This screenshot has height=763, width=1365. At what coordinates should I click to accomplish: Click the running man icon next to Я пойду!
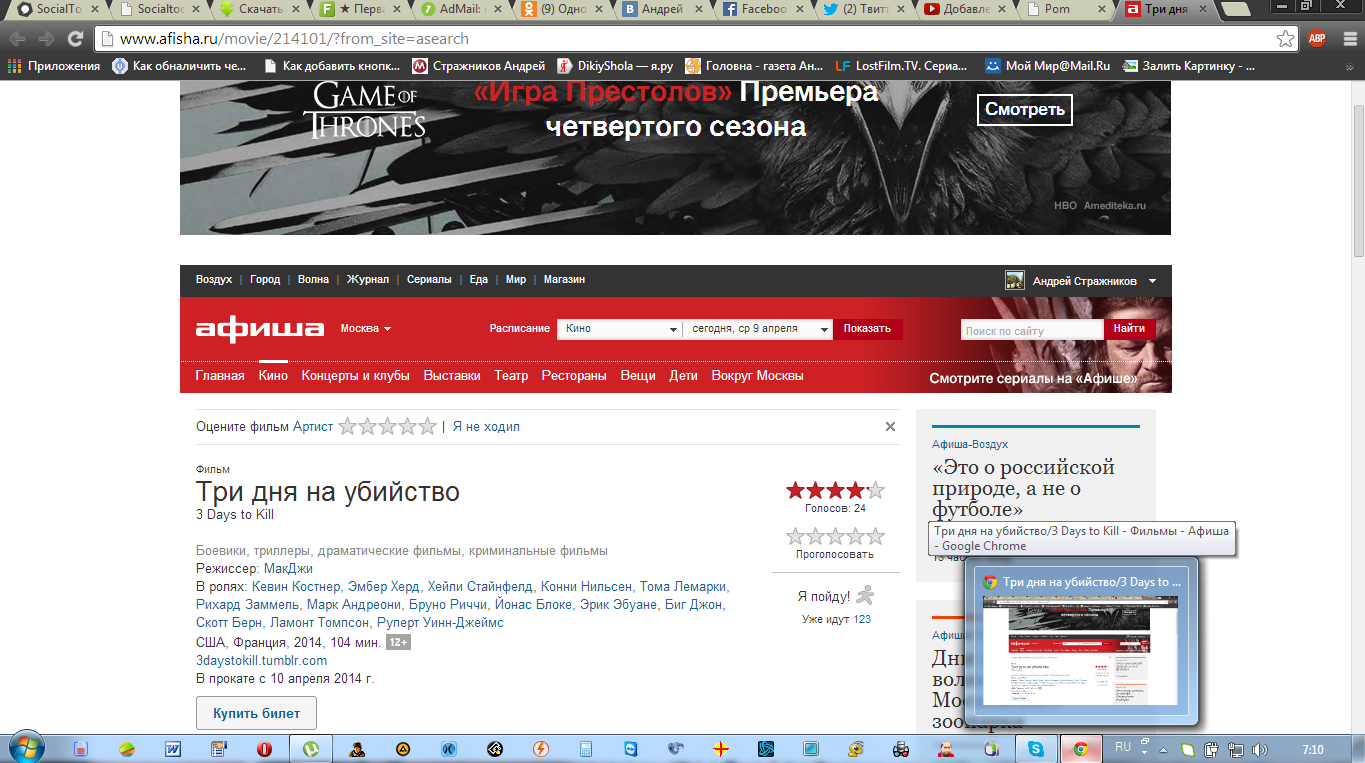coord(865,595)
